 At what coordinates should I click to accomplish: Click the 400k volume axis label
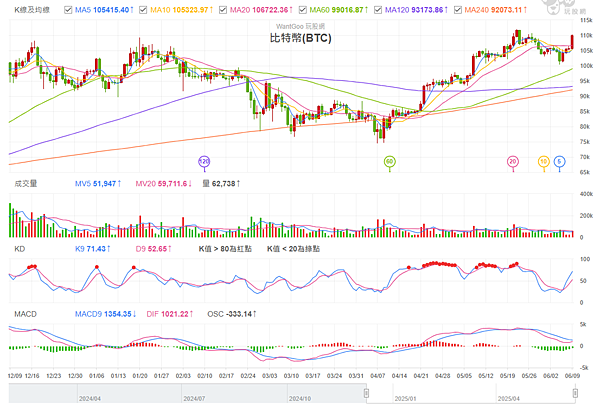pyautogui.click(x=586, y=194)
